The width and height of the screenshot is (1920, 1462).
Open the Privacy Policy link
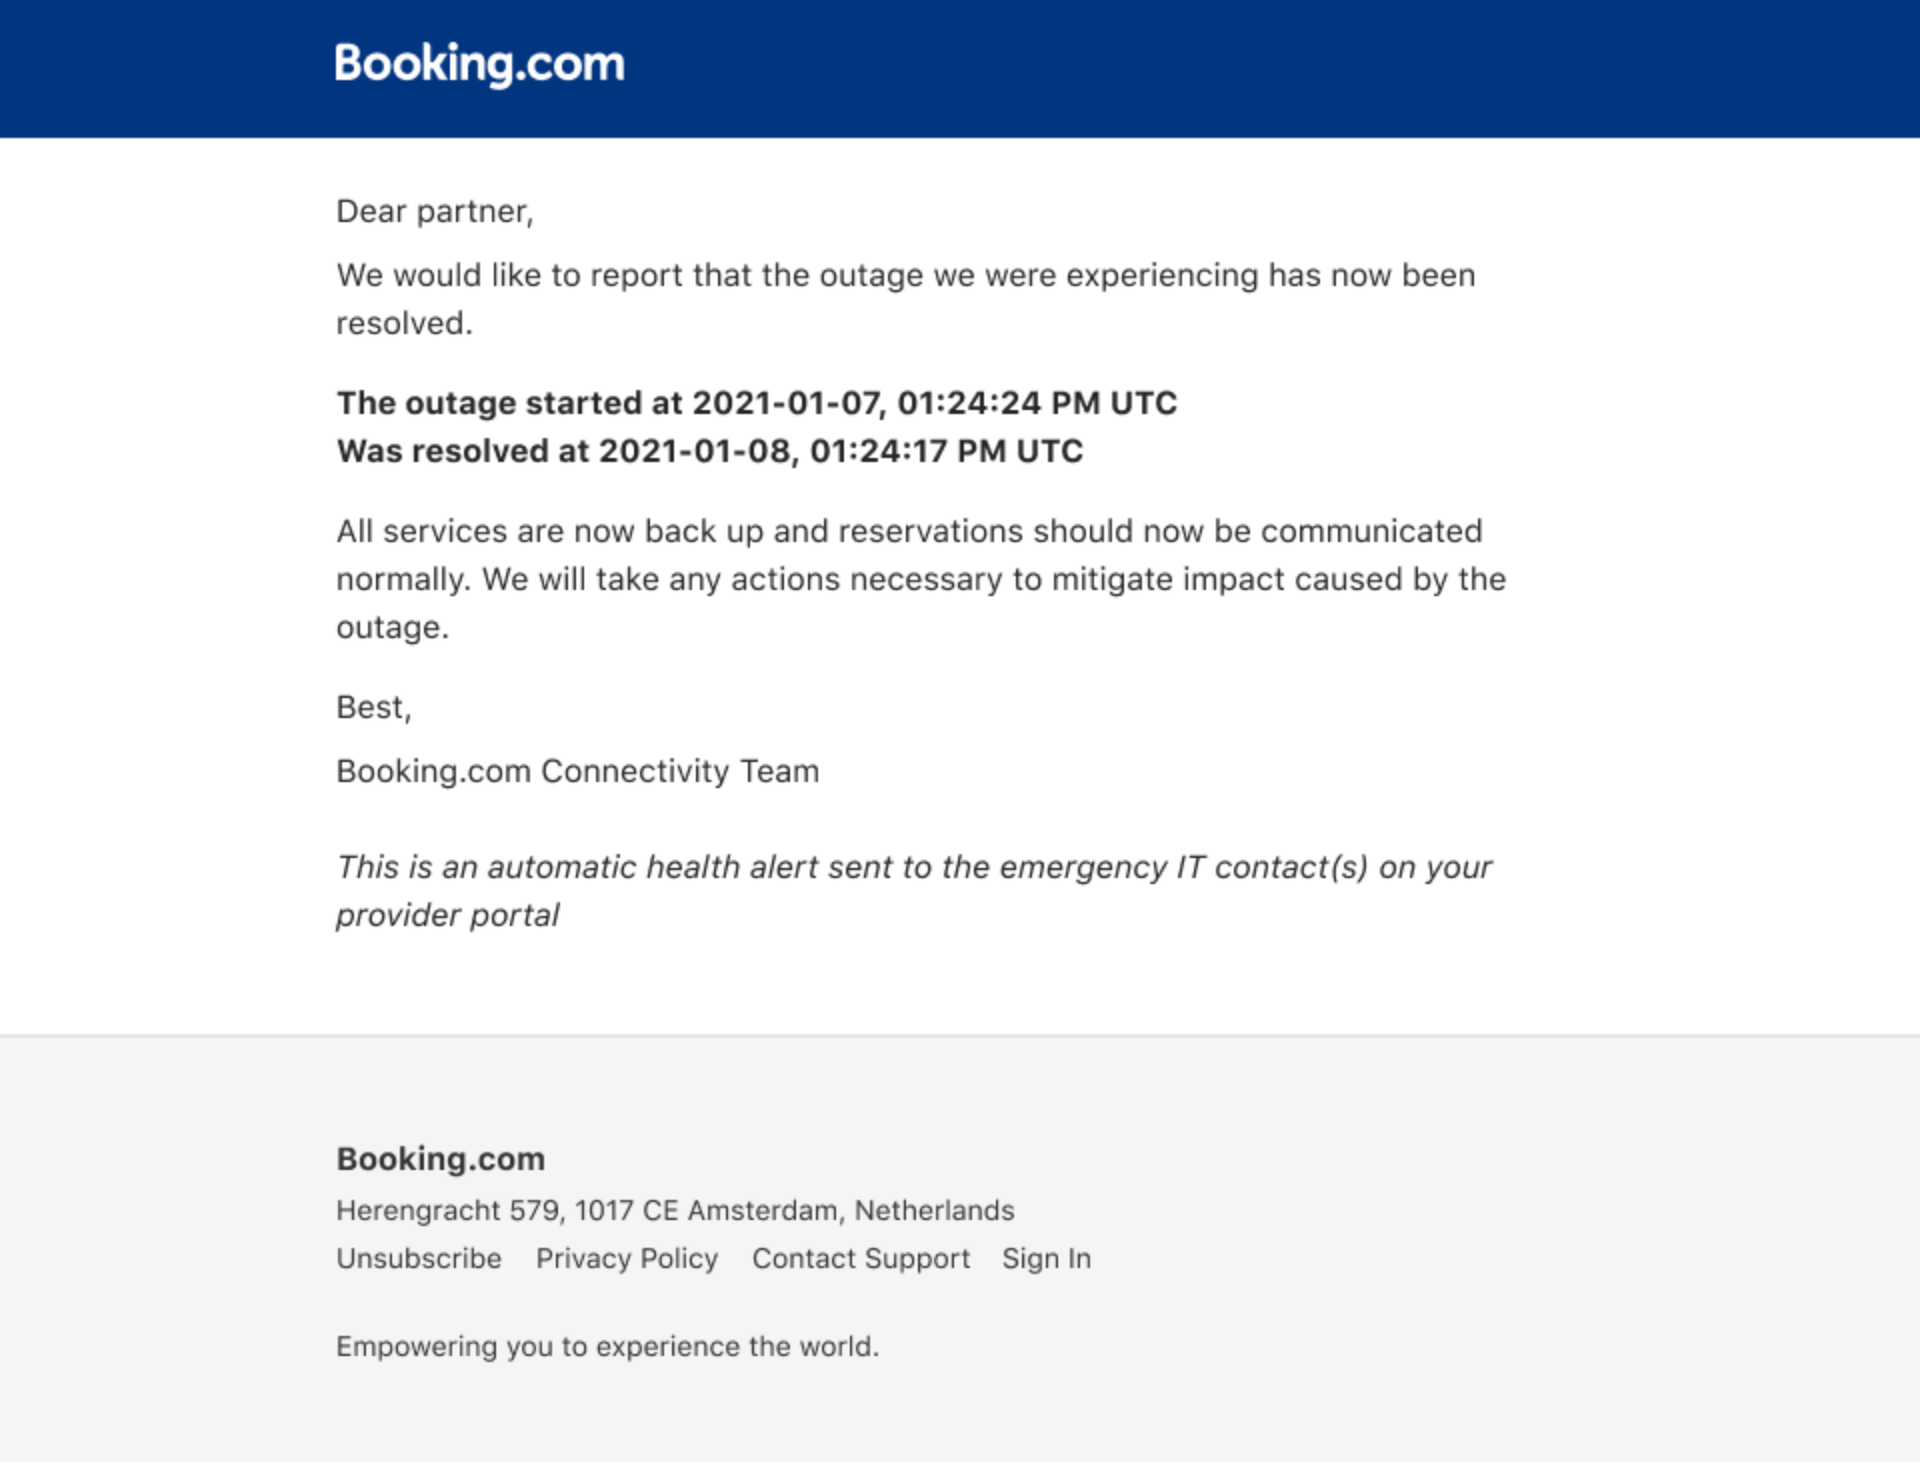(x=627, y=1258)
